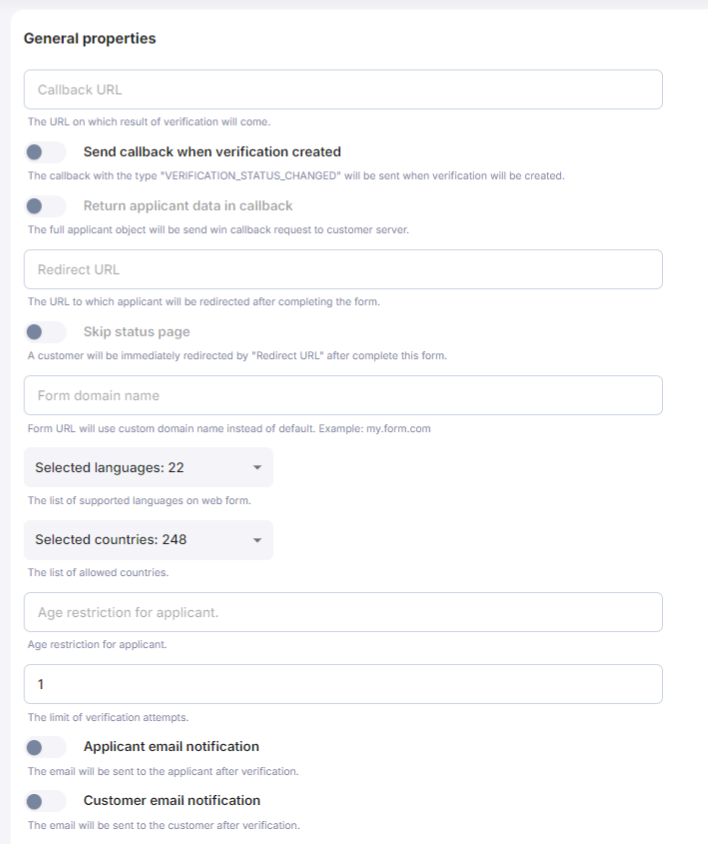Enable Send callback when verification created switch
Viewport: 708px width, 844px height.
(x=44, y=152)
